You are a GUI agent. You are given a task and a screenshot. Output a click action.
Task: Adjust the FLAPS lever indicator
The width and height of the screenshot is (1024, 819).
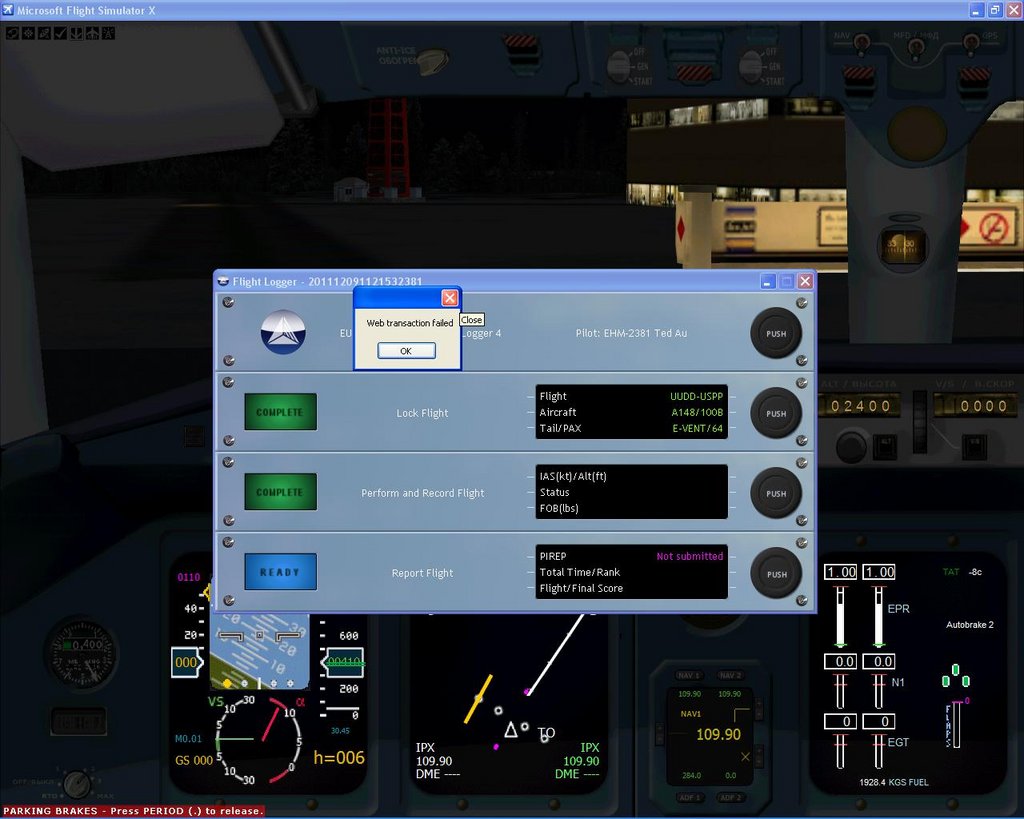956,722
